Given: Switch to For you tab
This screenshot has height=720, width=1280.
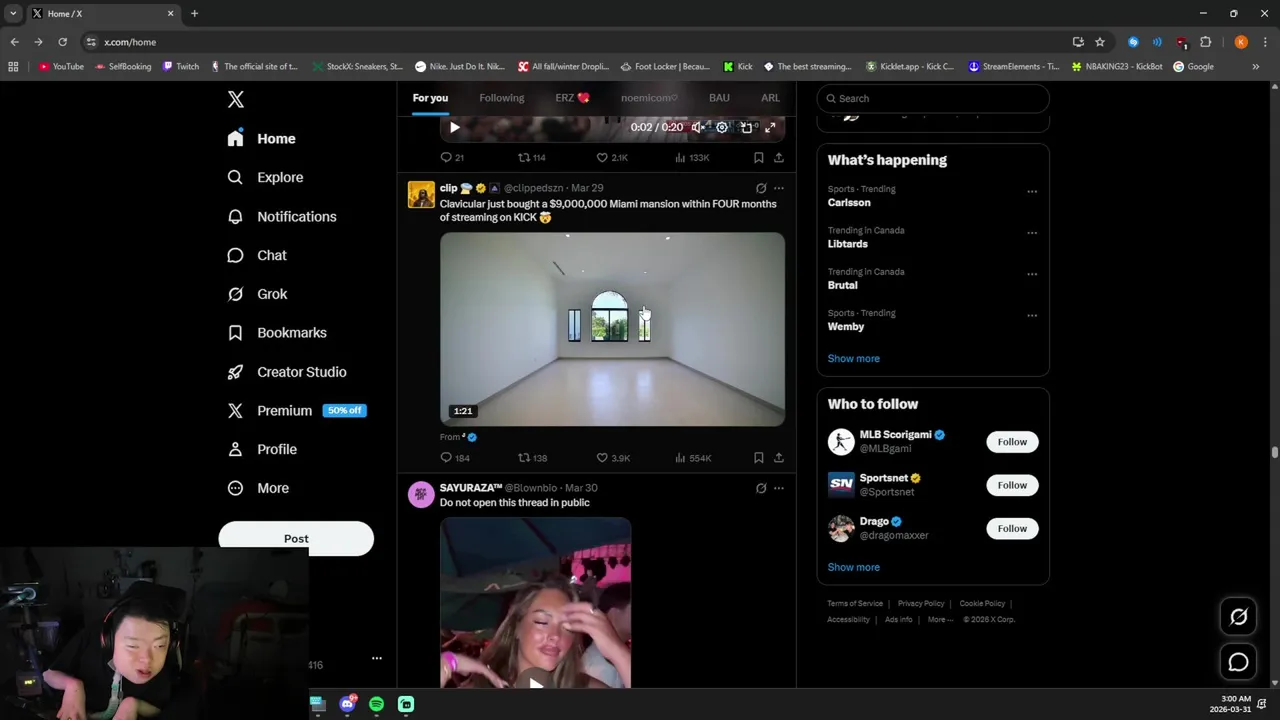Looking at the screenshot, I should tap(430, 98).
